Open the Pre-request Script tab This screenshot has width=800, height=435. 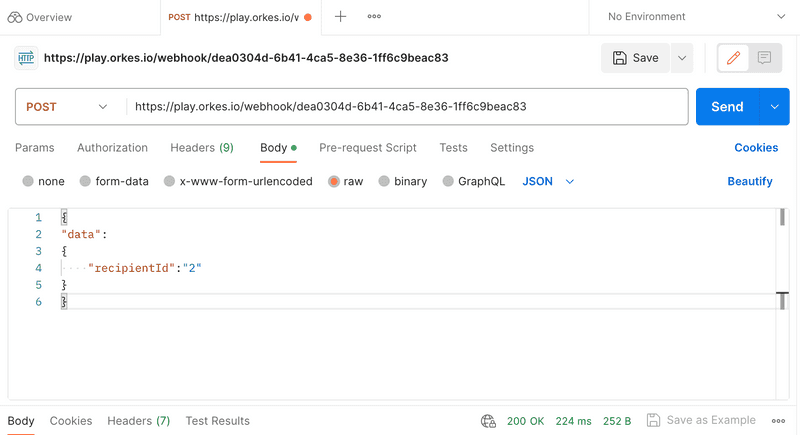(367, 148)
